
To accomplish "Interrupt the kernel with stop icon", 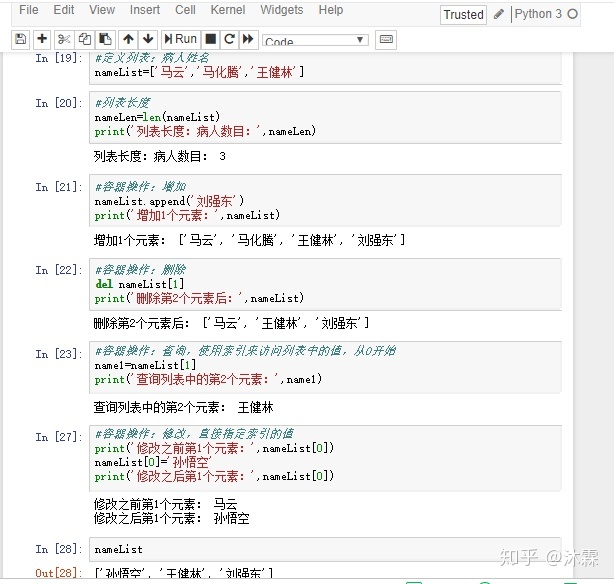I will [x=211, y=39].
